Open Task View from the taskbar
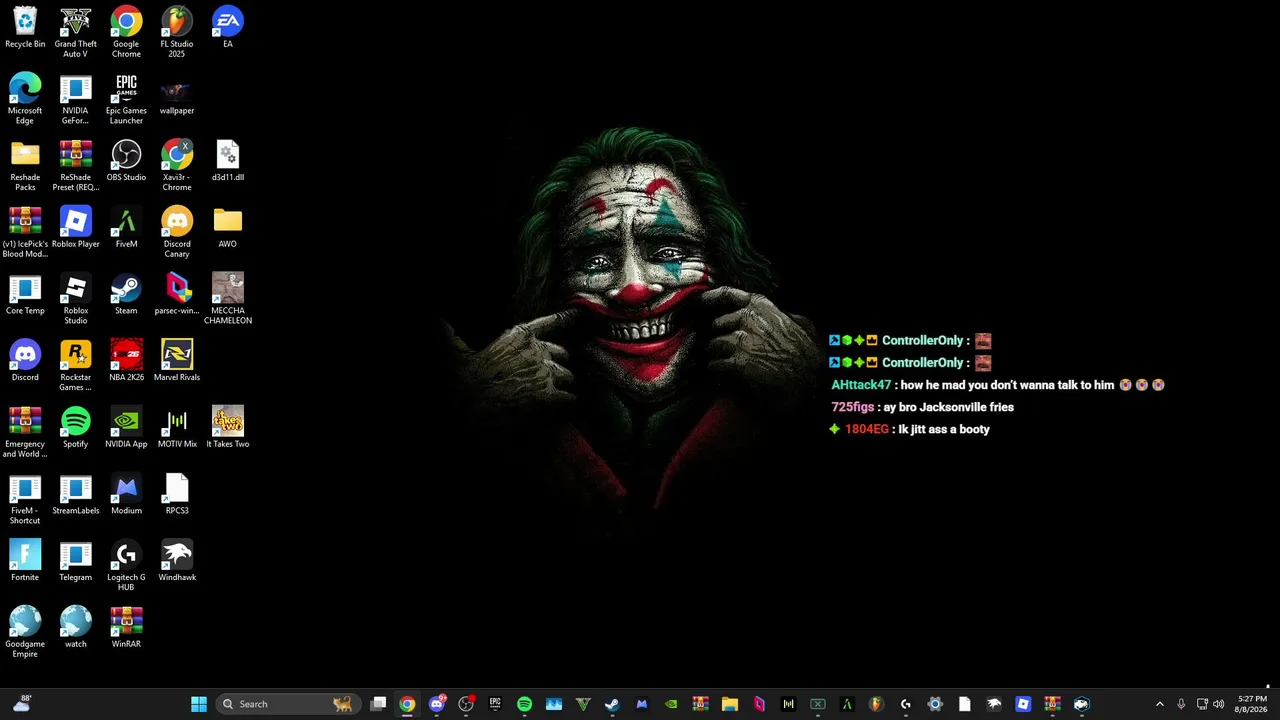The height and width of the screenshot is (720, 1280). 378,704
